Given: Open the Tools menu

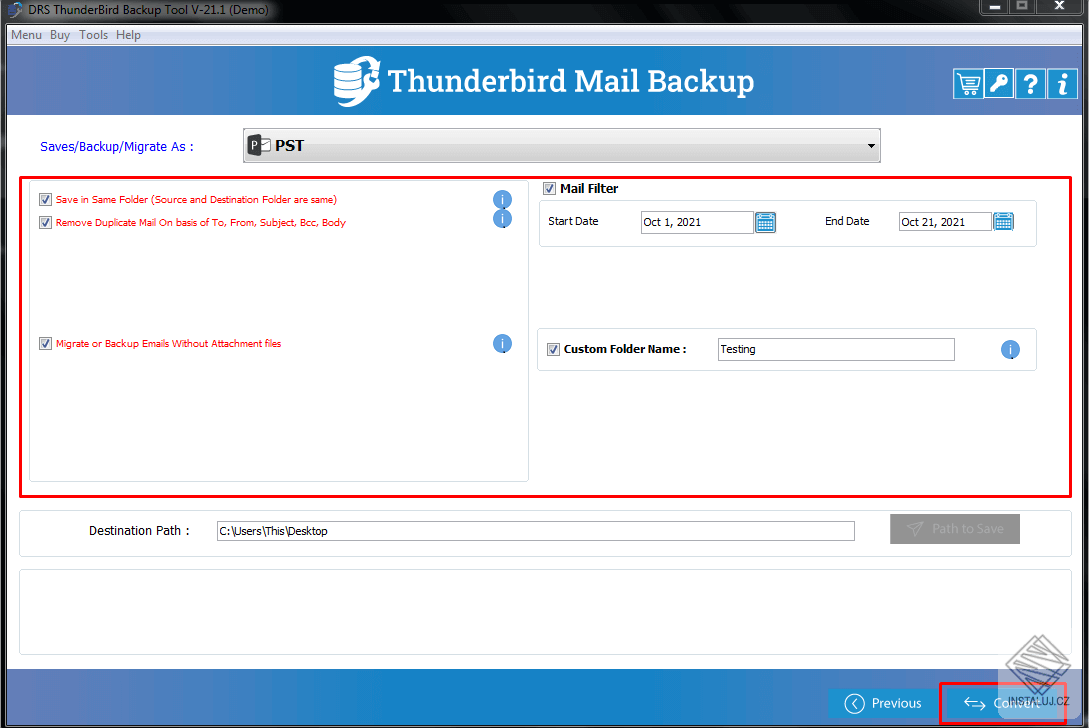Looking at the screenshot, I should (x=93, y=35).
